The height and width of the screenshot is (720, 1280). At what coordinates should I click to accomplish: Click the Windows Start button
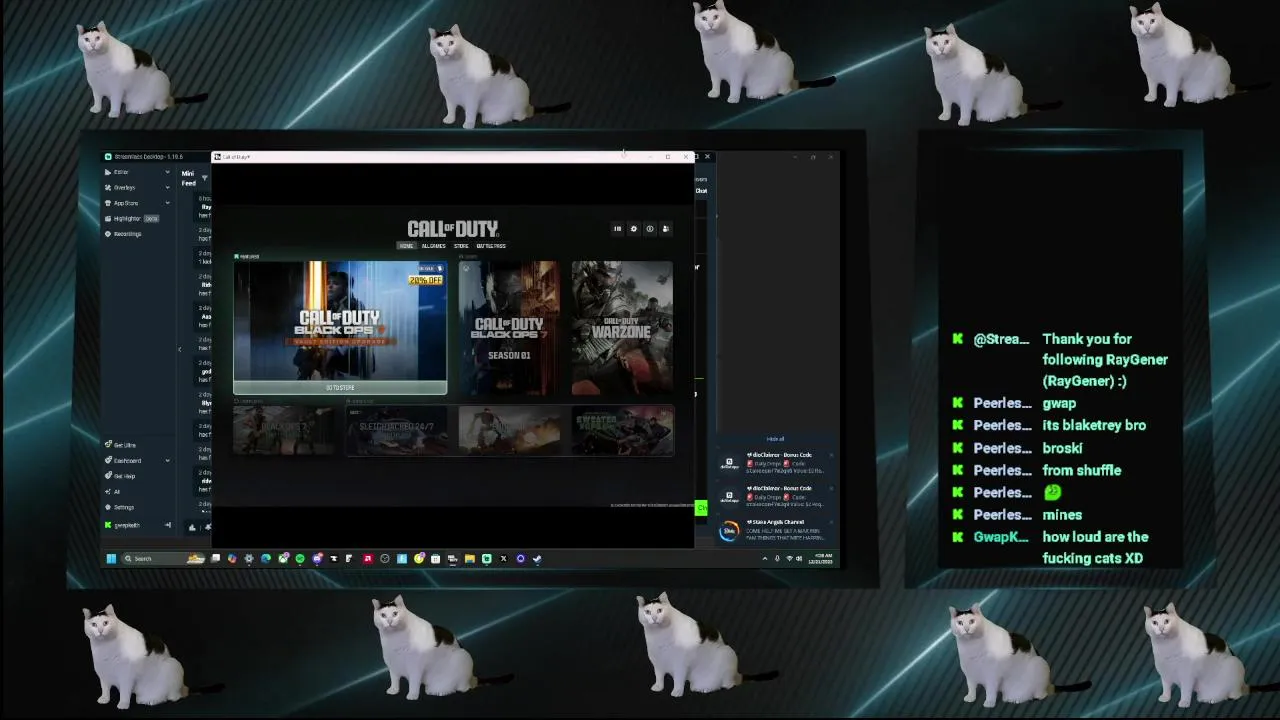(111, 559)
